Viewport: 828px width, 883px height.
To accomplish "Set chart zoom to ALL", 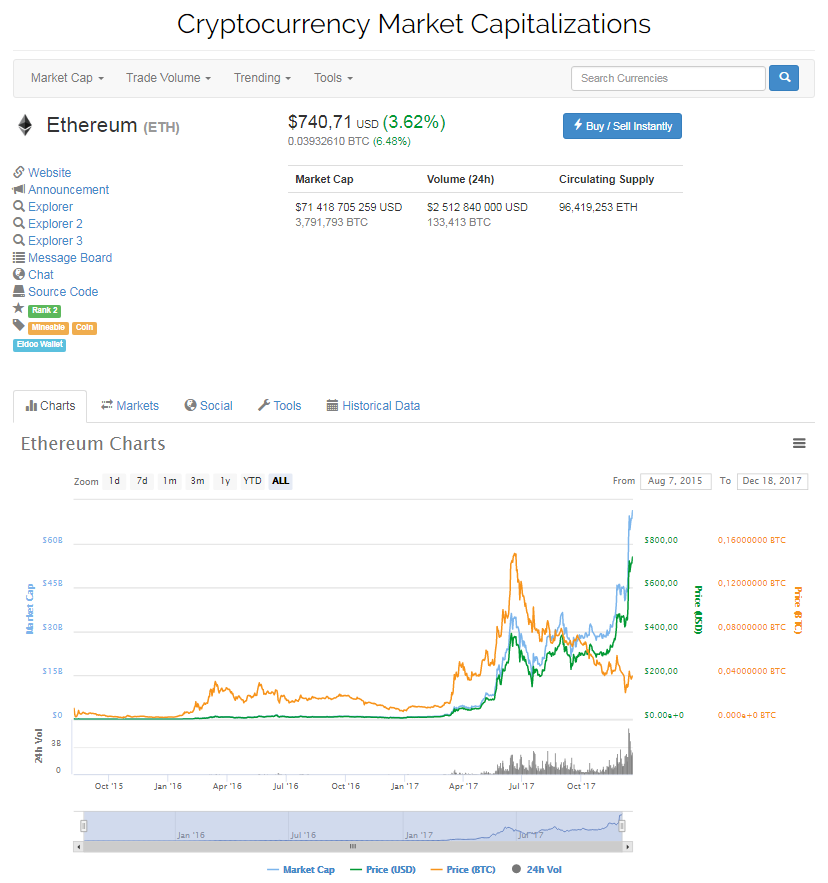I will click(x=281, y=481).
